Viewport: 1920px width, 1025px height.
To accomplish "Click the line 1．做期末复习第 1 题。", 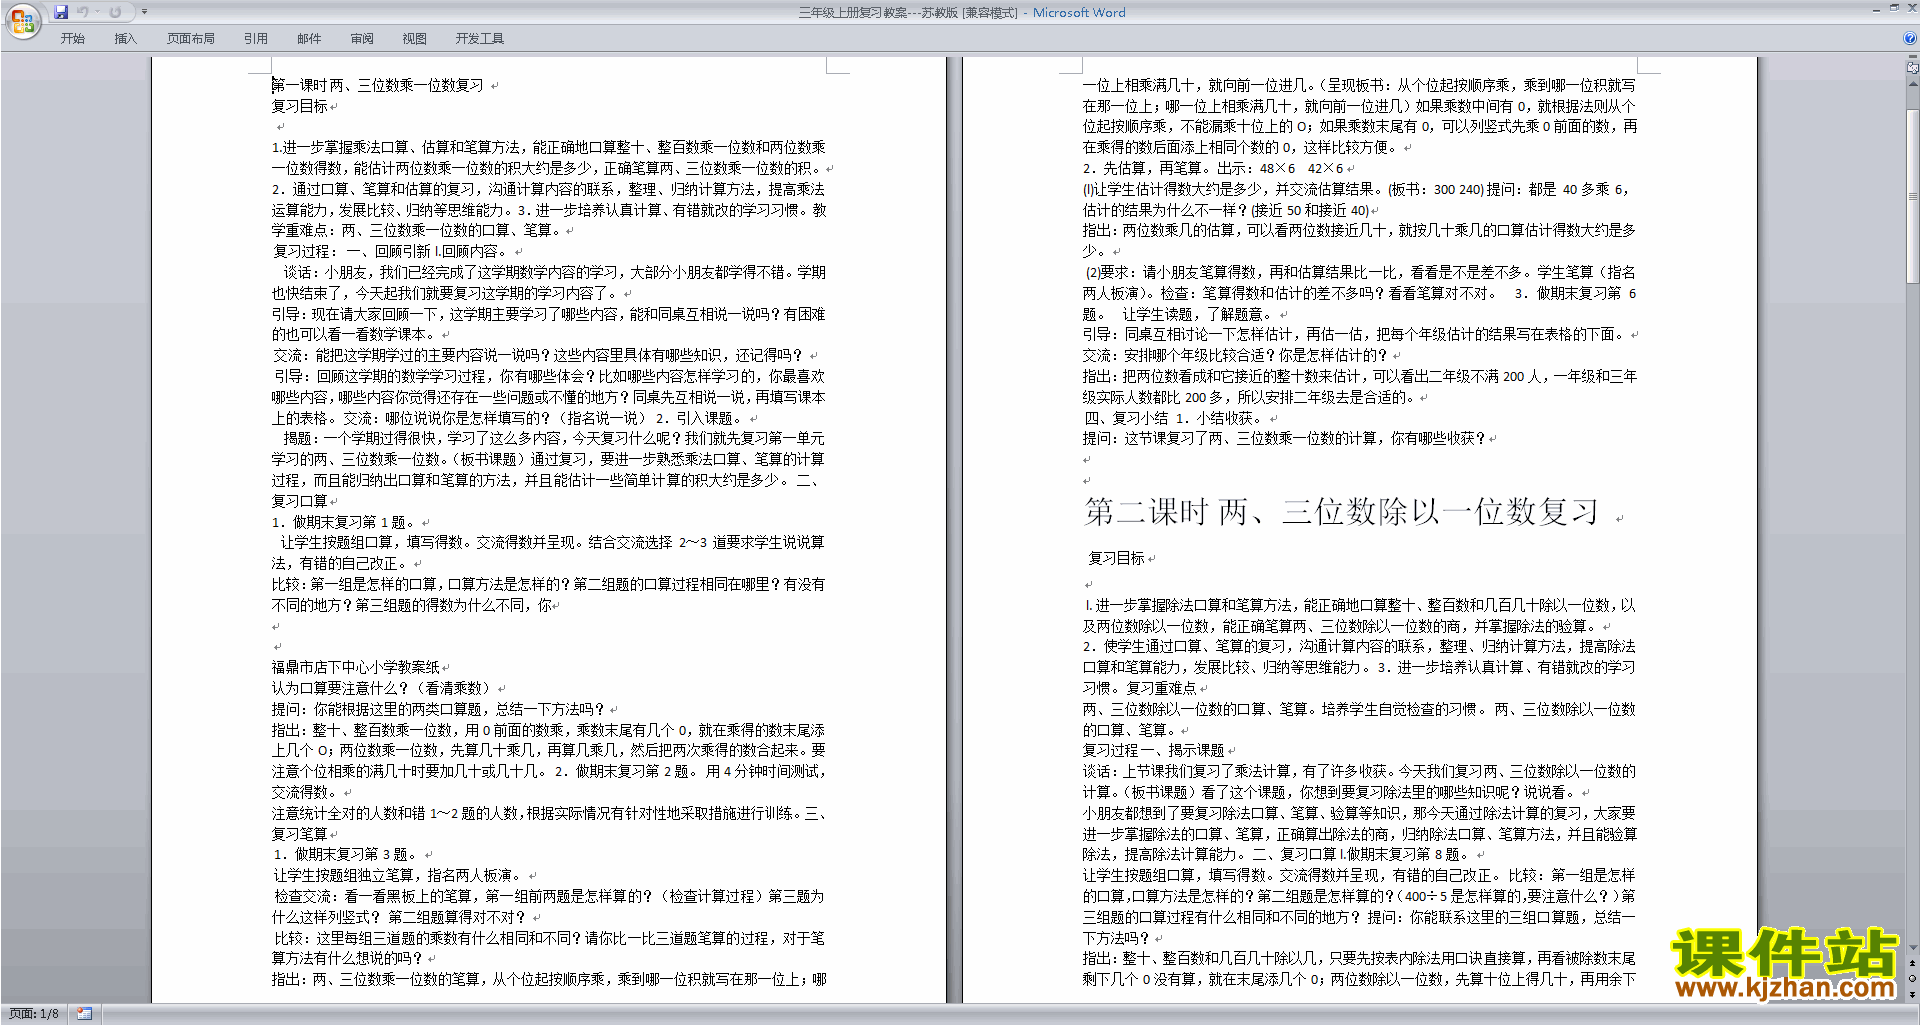I will [x=344, y=522].
